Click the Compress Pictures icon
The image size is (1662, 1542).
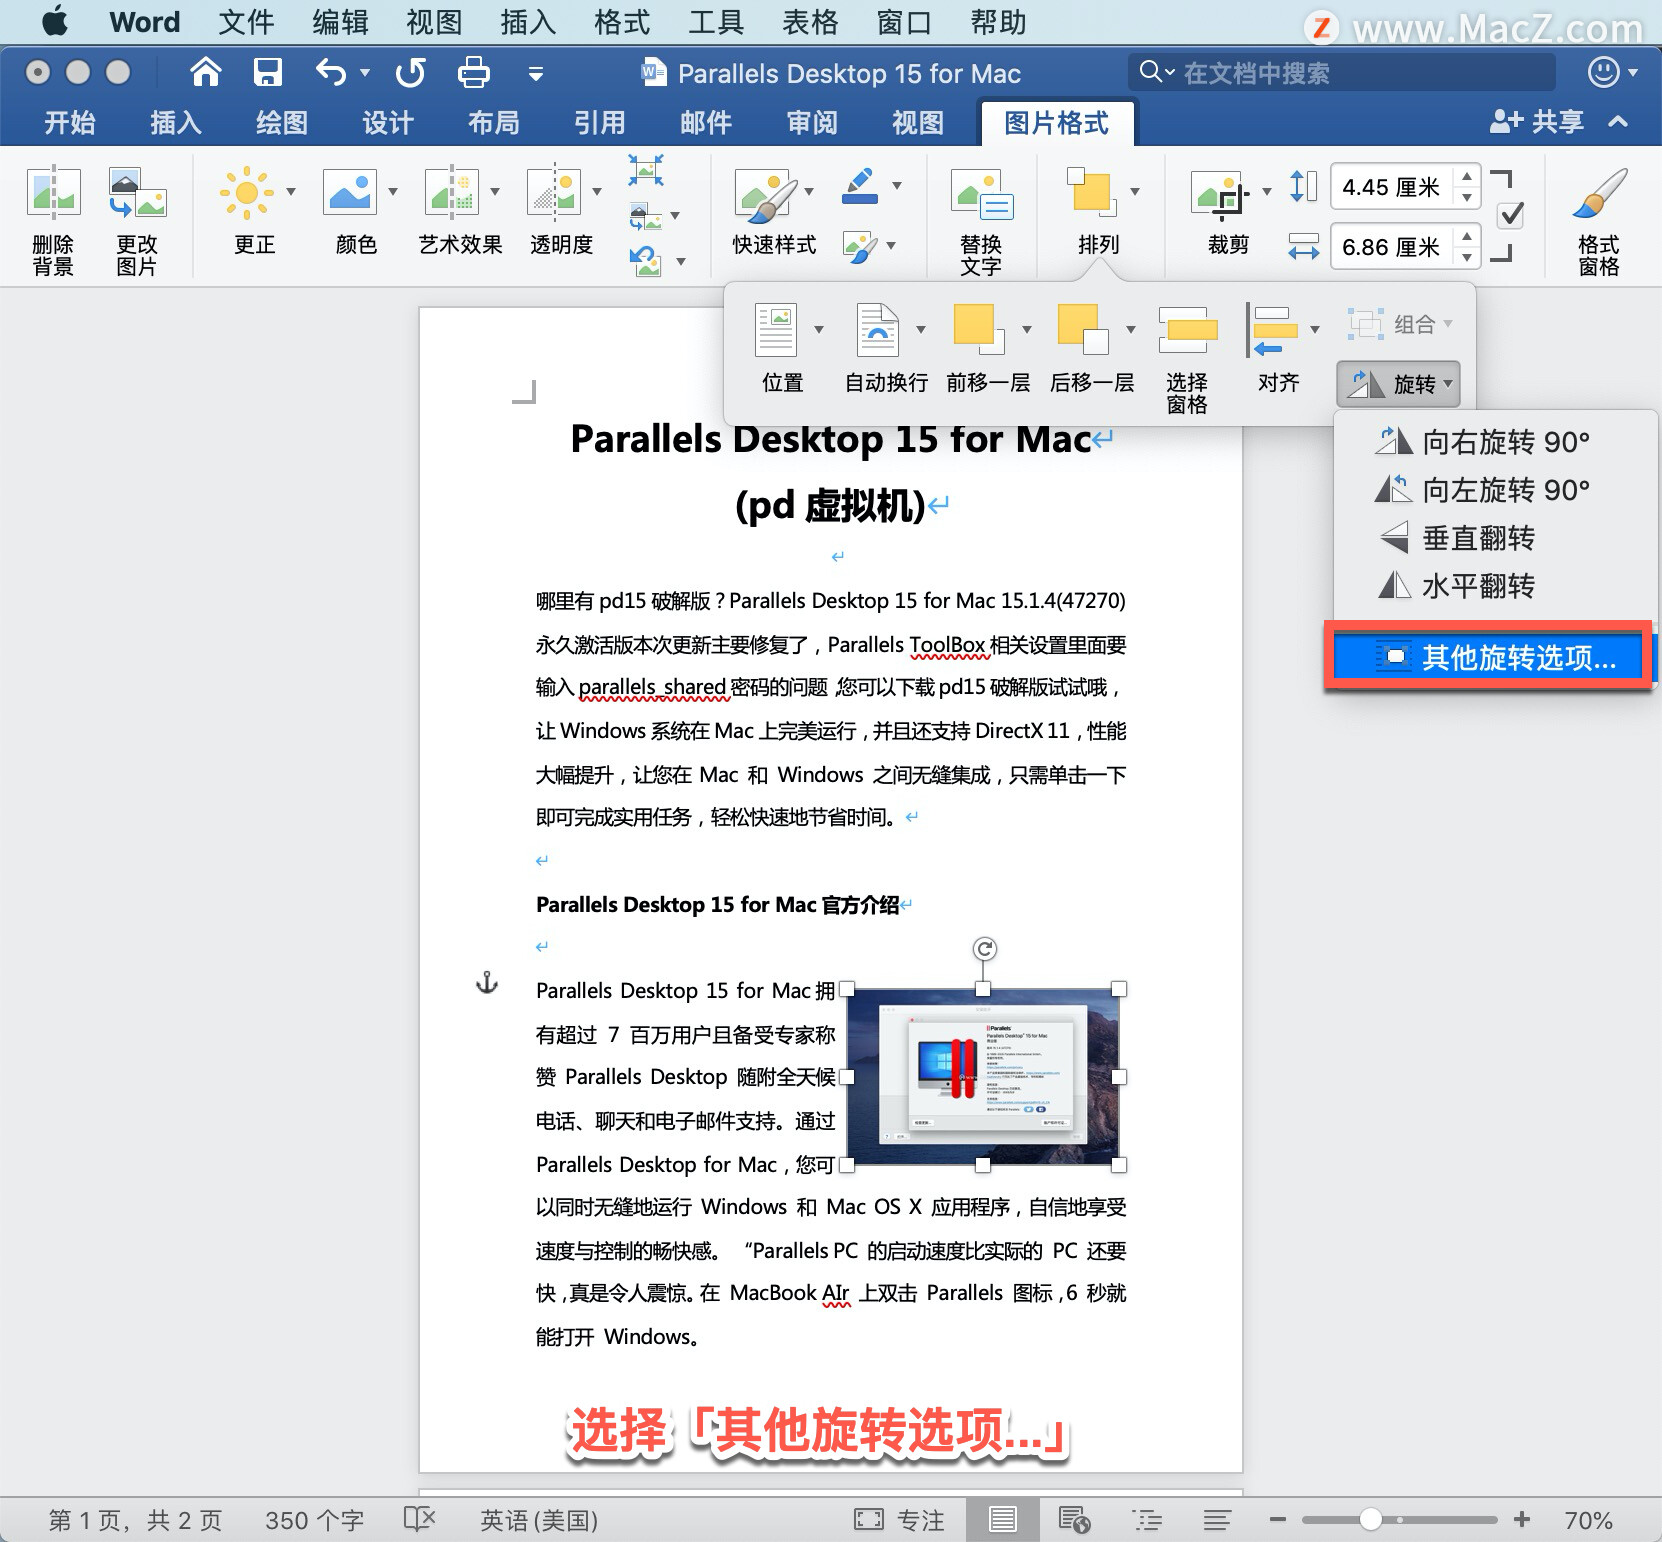(x=646, y=169)
